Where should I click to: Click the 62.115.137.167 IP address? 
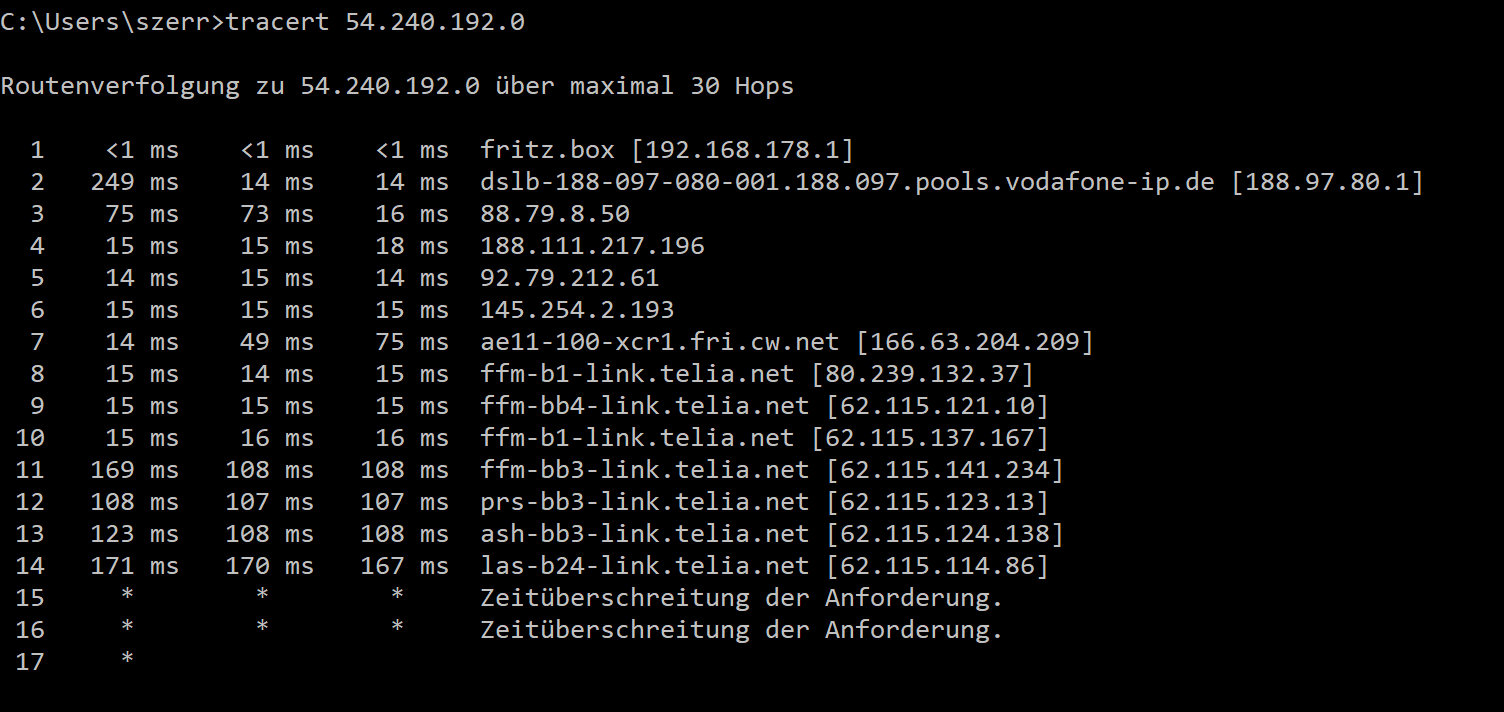tap(930, 438)
